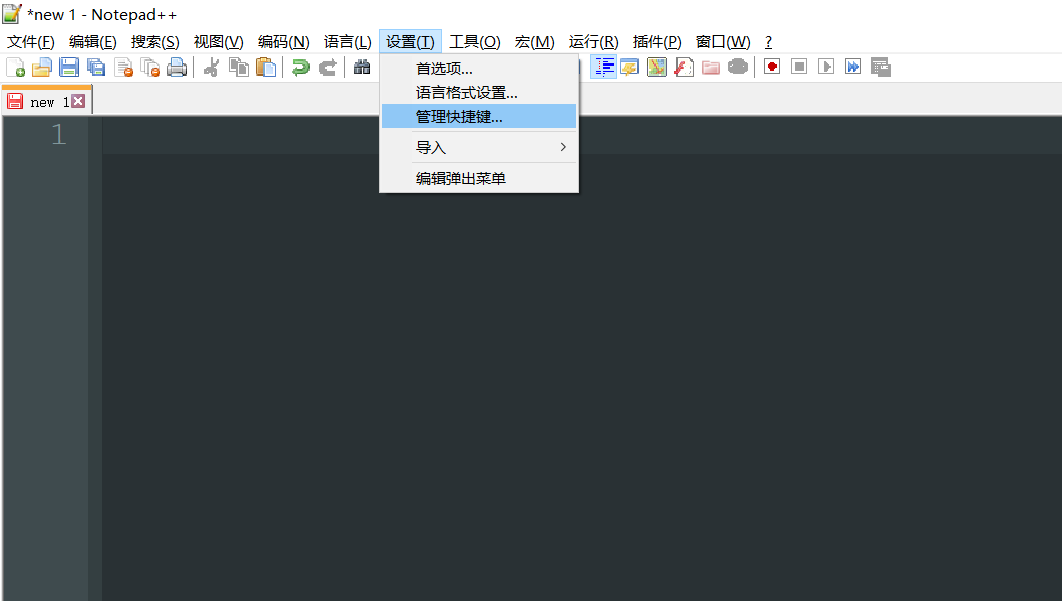Click the Open file folder icon
Image resolution: width=1062 pixels, height=601 pixels.
pos(42,67)
